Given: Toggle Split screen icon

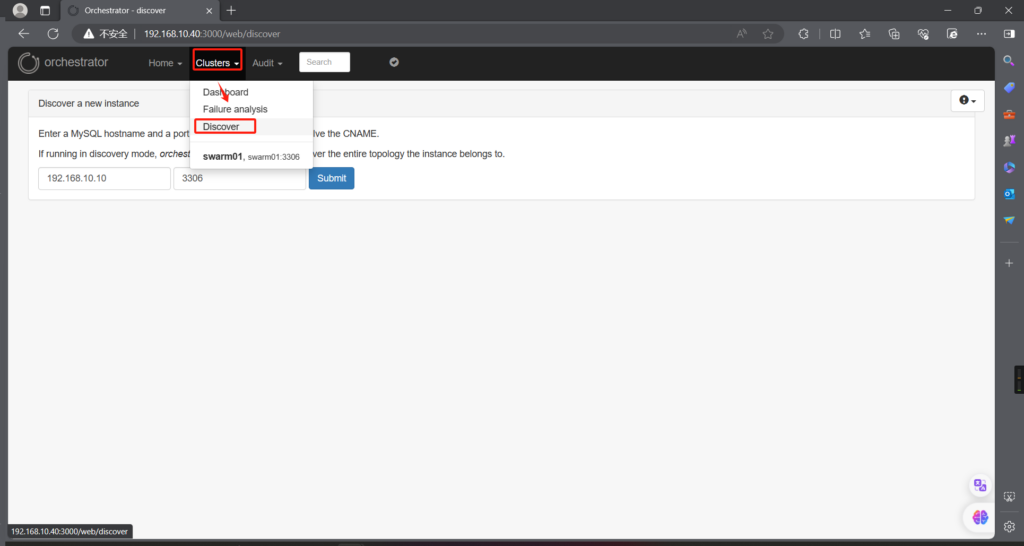Looking at the screenshot, I should point(835,34).
